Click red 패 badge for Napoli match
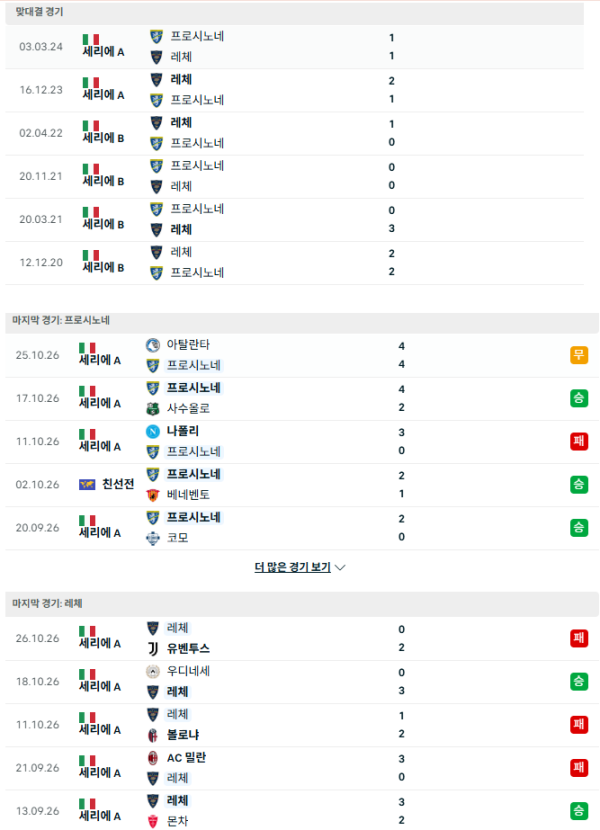Screen dimensions: 600x830 579,441
